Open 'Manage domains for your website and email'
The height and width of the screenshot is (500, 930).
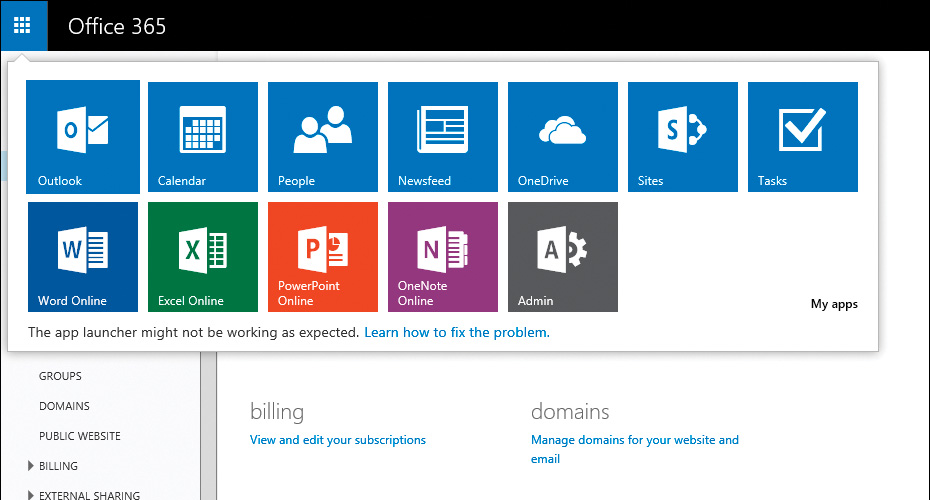click(635, 449)
